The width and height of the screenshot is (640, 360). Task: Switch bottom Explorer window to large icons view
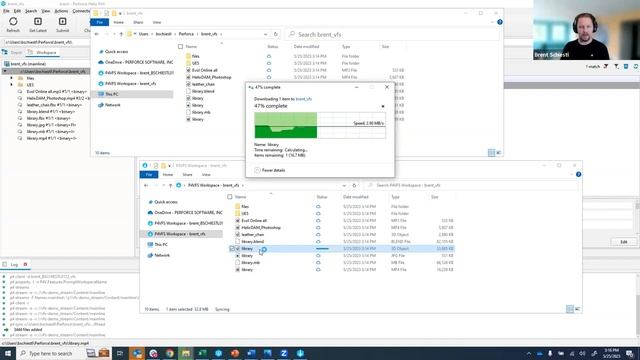point(577,309)
